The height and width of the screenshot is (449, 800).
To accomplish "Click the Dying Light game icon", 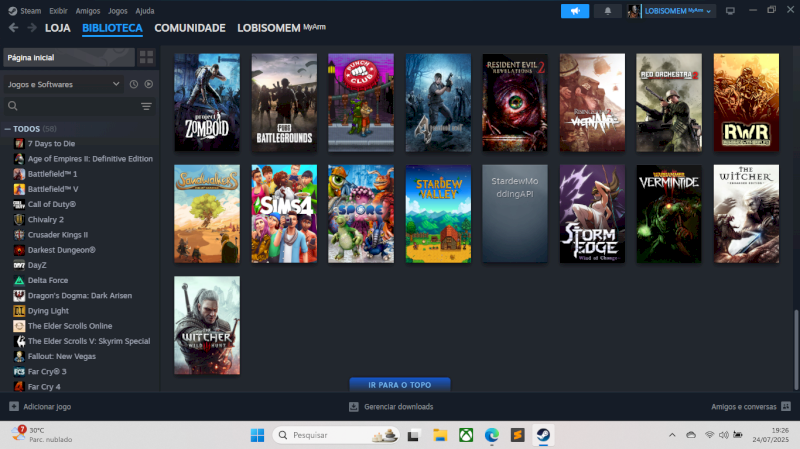I will tap(19, 311).
